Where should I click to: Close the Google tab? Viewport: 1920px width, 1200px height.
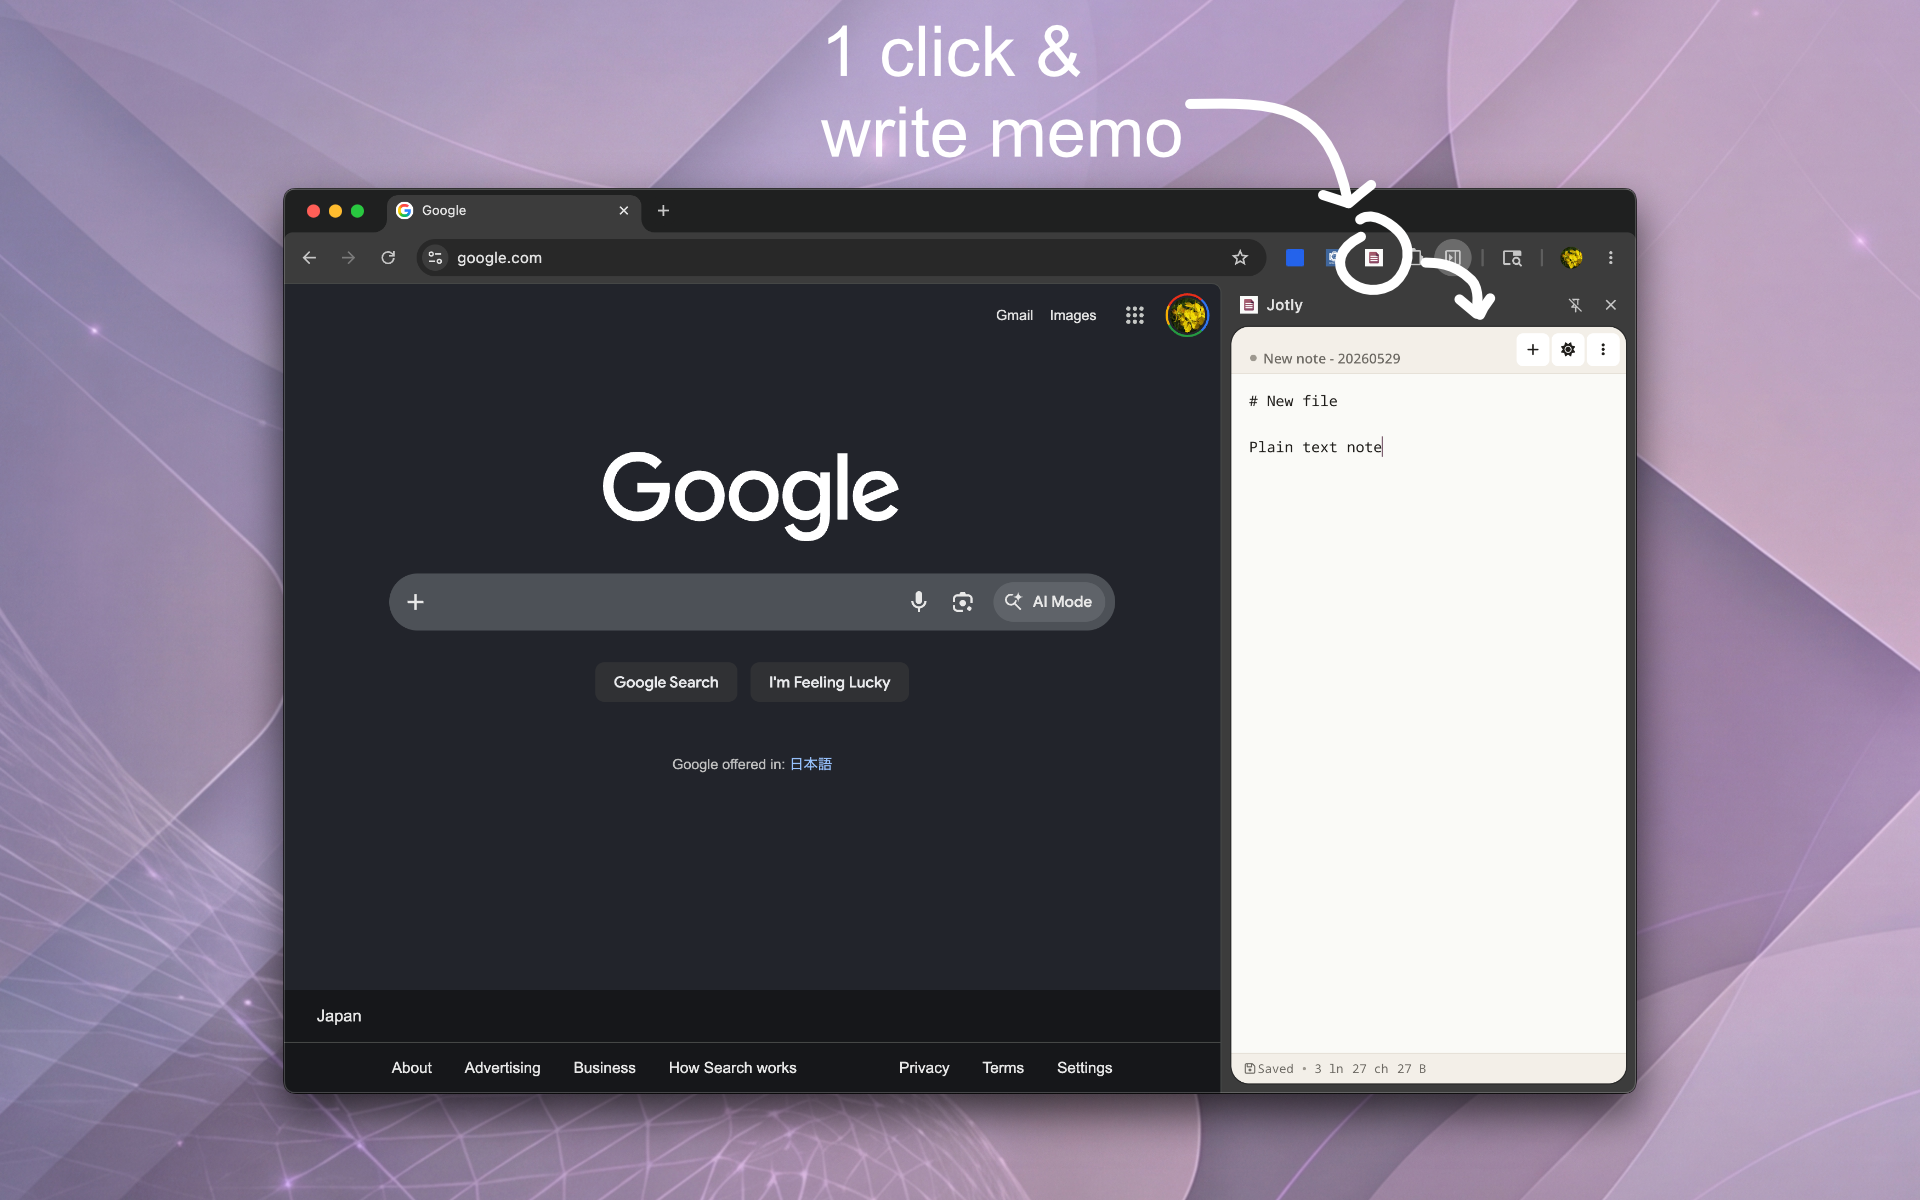[623, 211]
